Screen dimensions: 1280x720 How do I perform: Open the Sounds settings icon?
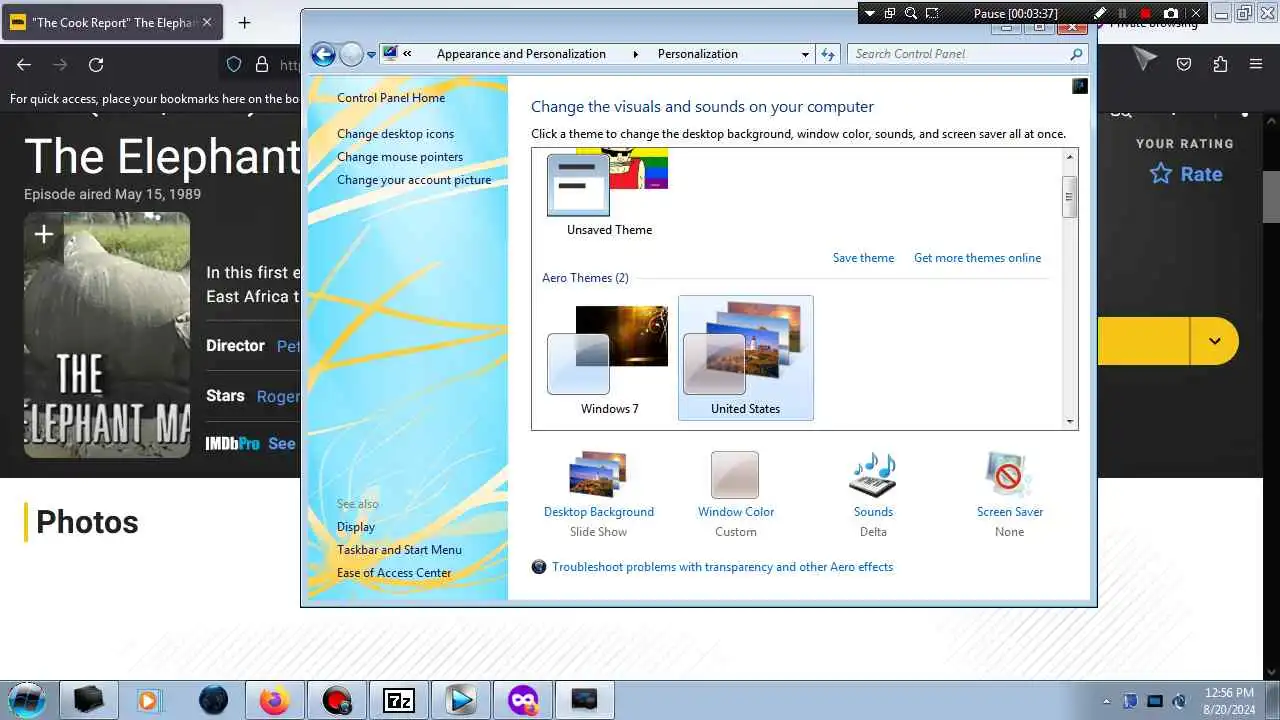coord(873,474)
